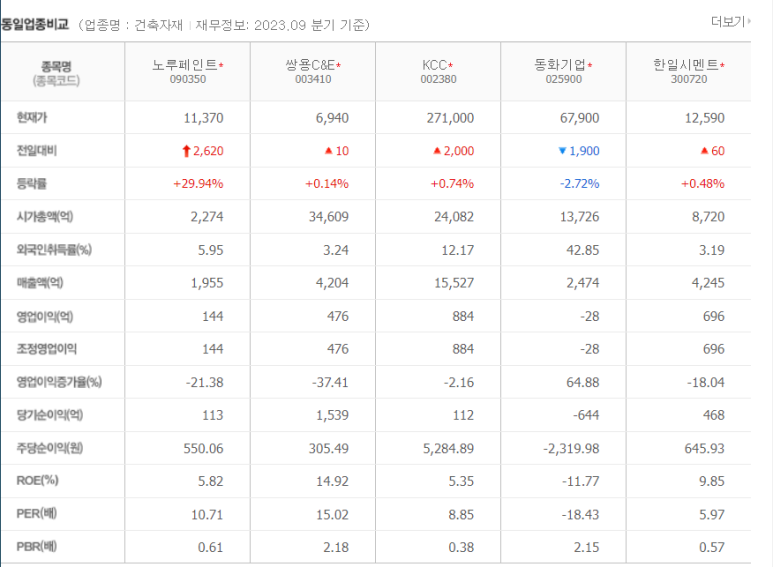Click the 영업이익증가율 value -37.41
This screenshot has height=567, width=773.
(x=330, y=383)
